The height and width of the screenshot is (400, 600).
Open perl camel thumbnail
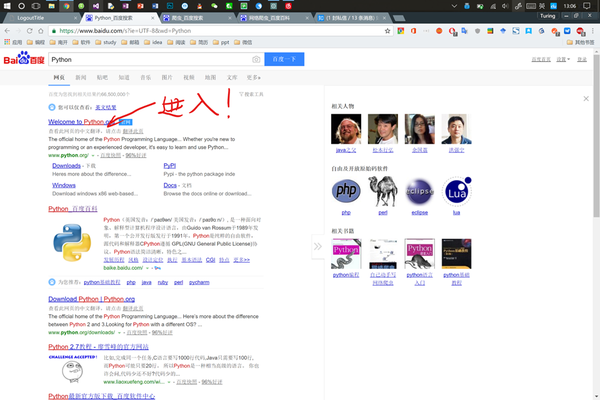click(x=383, y=191)
